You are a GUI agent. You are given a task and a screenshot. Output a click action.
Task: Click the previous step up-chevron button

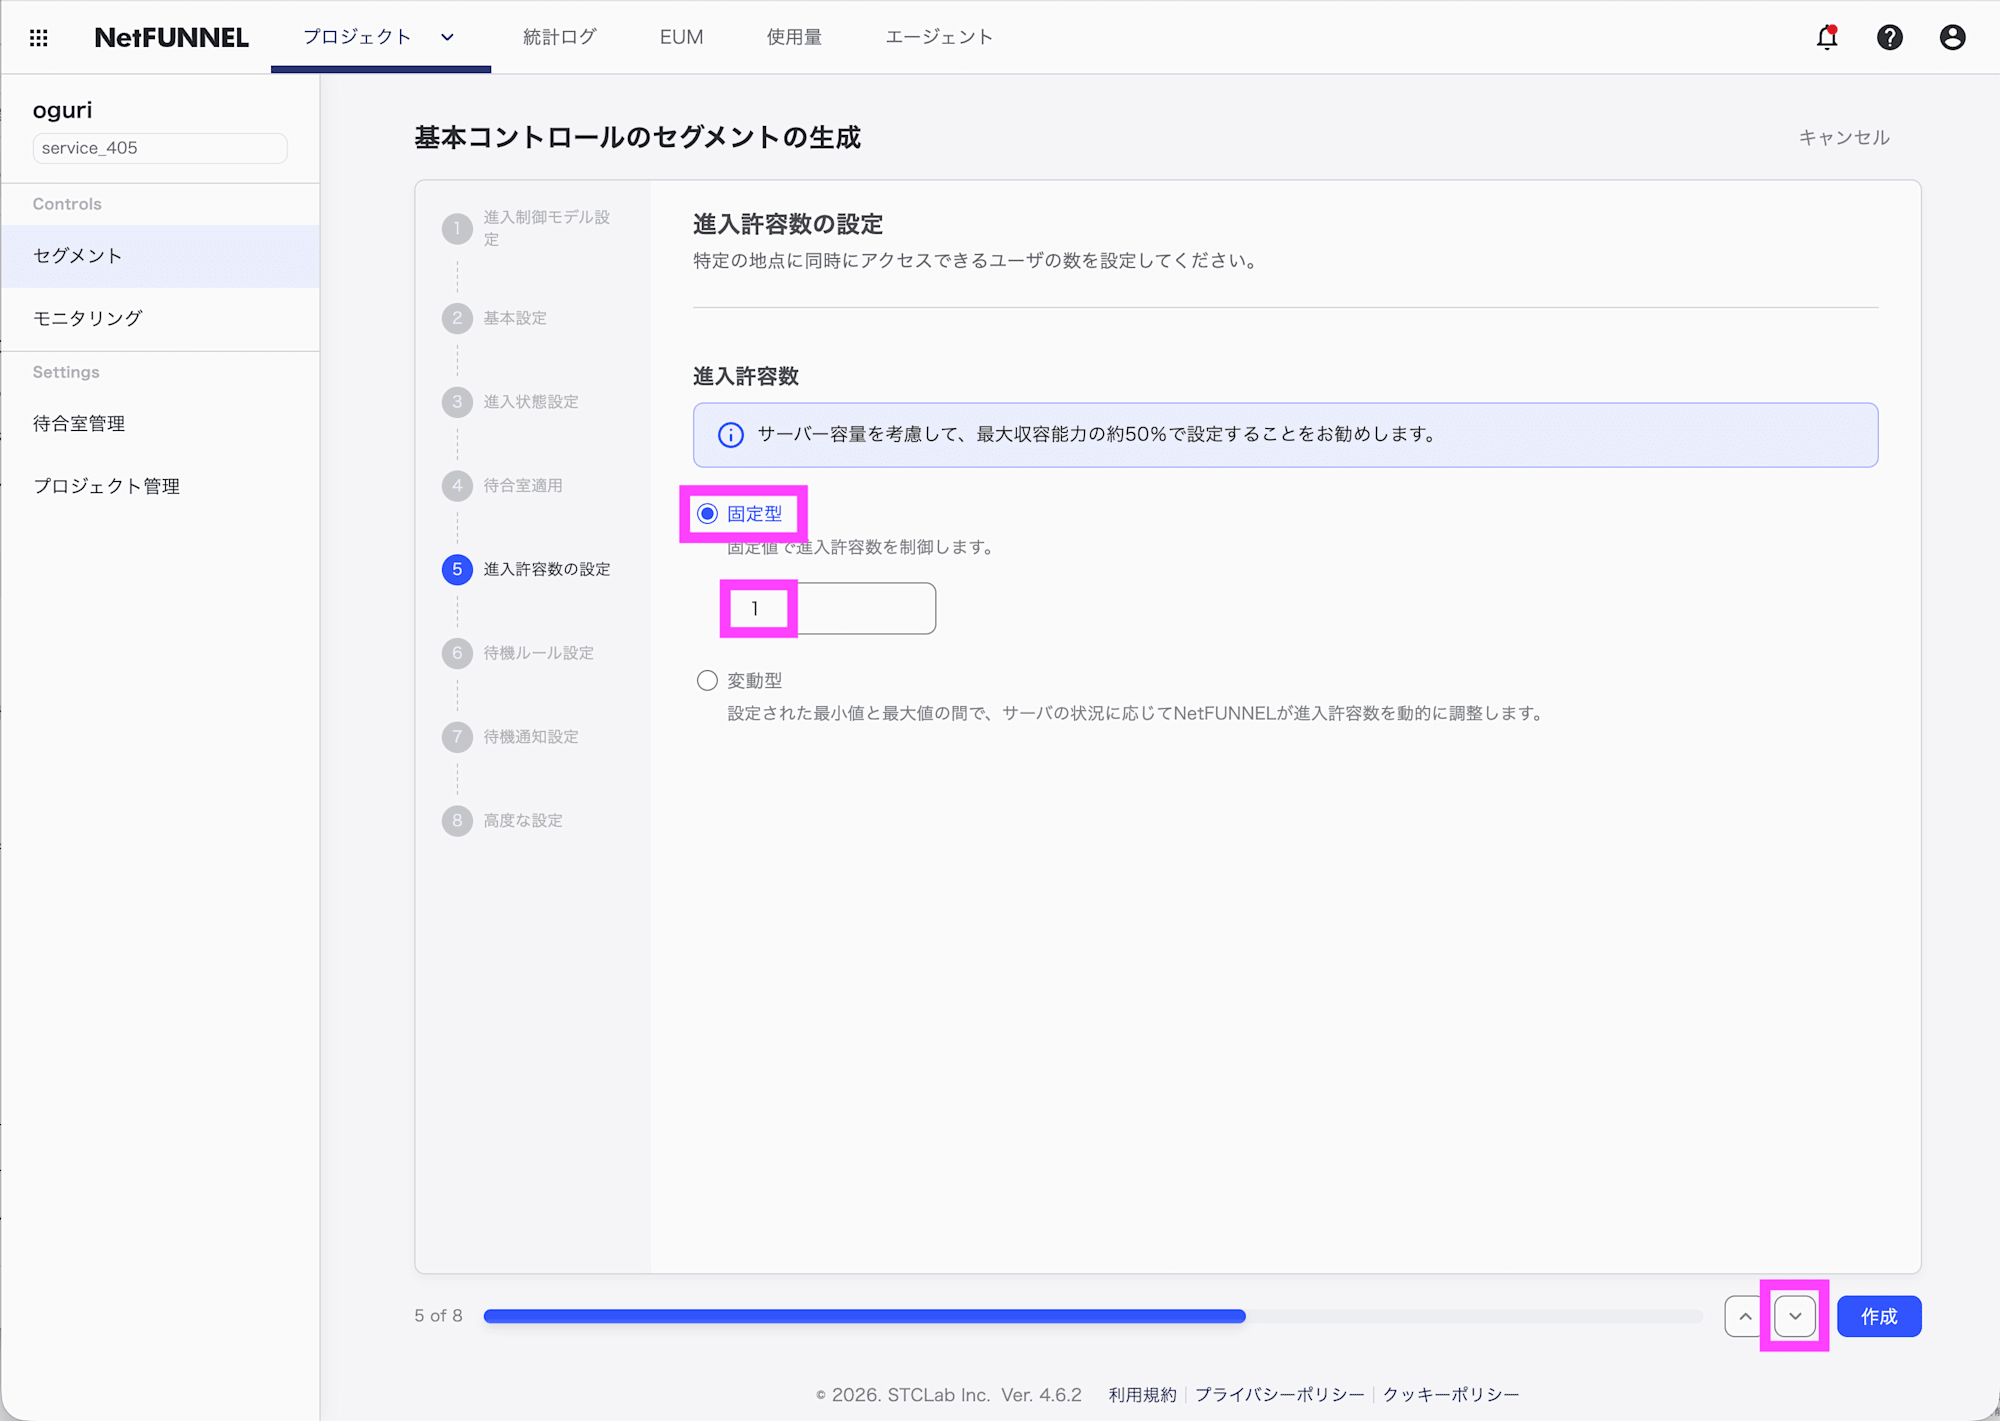[1743, 1316]
